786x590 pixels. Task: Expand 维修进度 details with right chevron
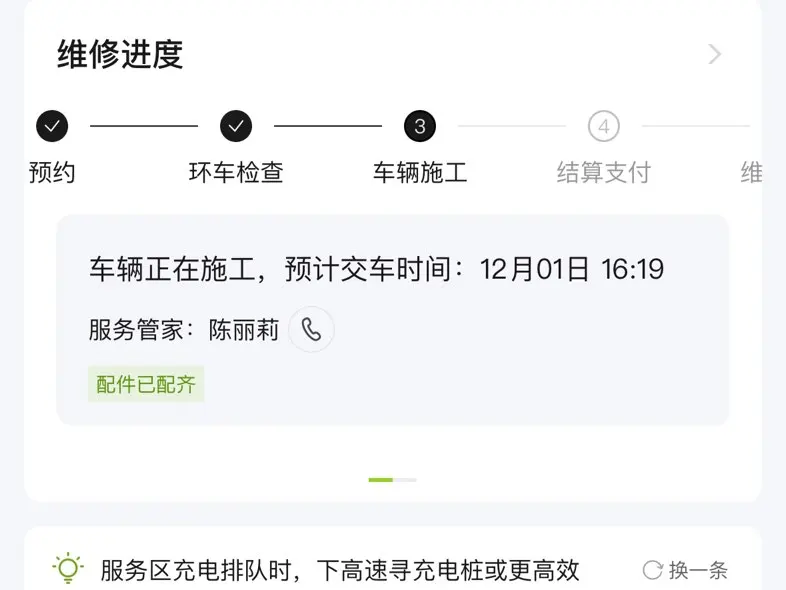(x=714, y=54)
